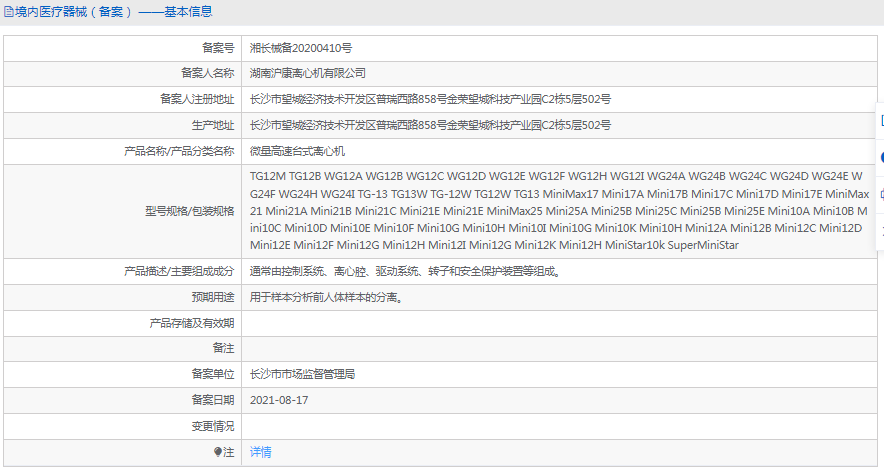Click the 变更情况 row label

point(213,426)
